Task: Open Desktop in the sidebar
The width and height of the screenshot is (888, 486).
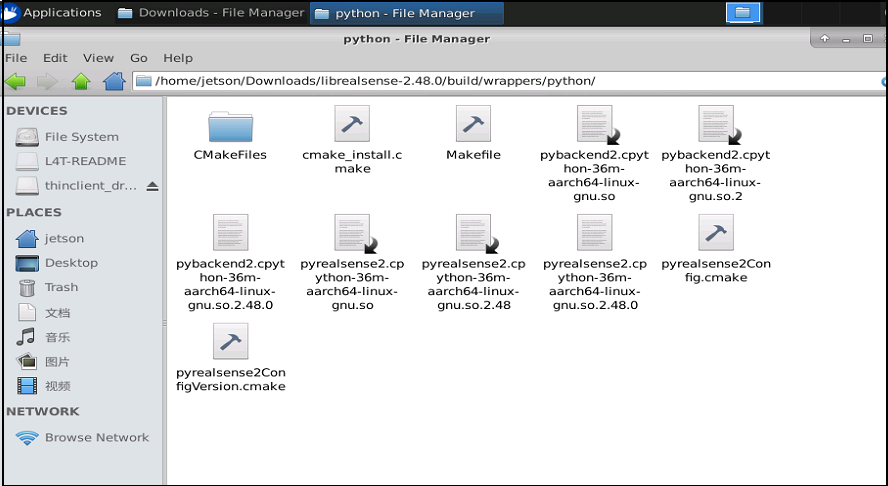Action: click(x=57, y=263)
